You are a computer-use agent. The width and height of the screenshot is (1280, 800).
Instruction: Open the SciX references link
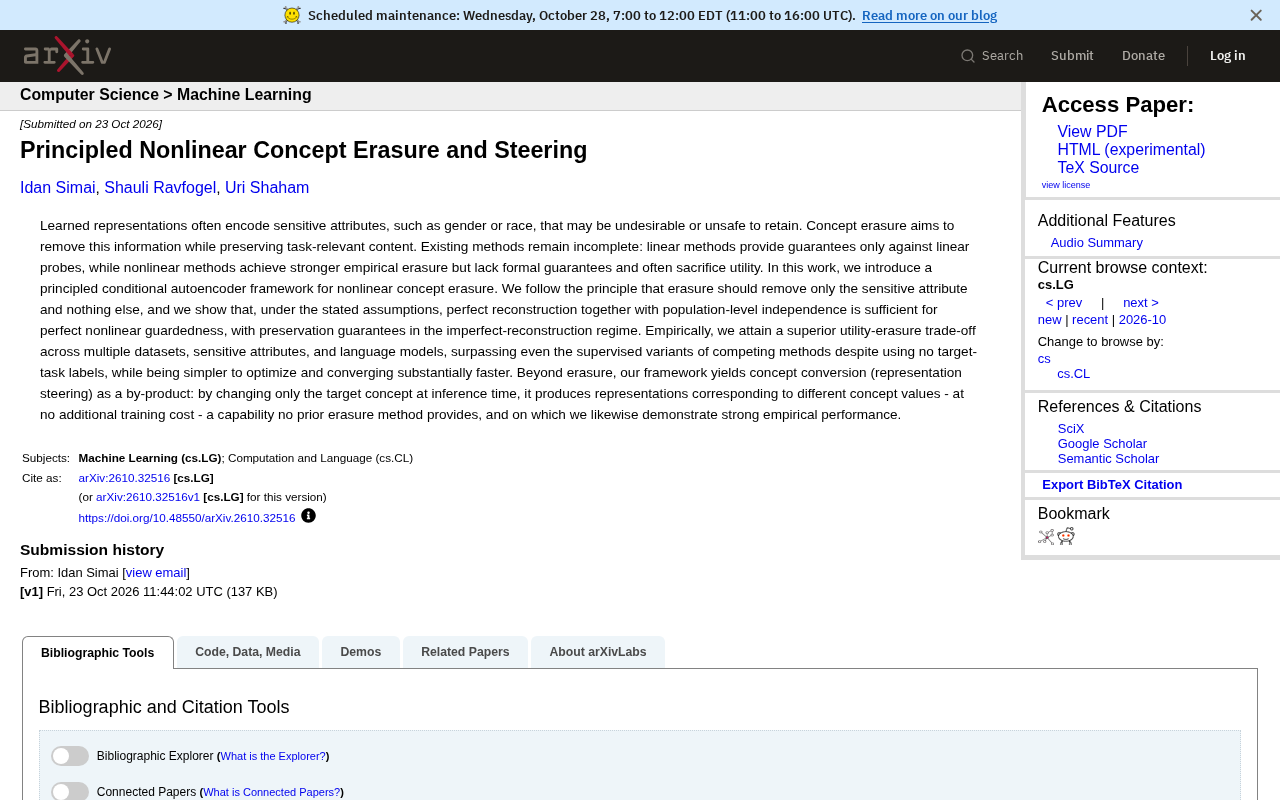[x=1071, y=429]
